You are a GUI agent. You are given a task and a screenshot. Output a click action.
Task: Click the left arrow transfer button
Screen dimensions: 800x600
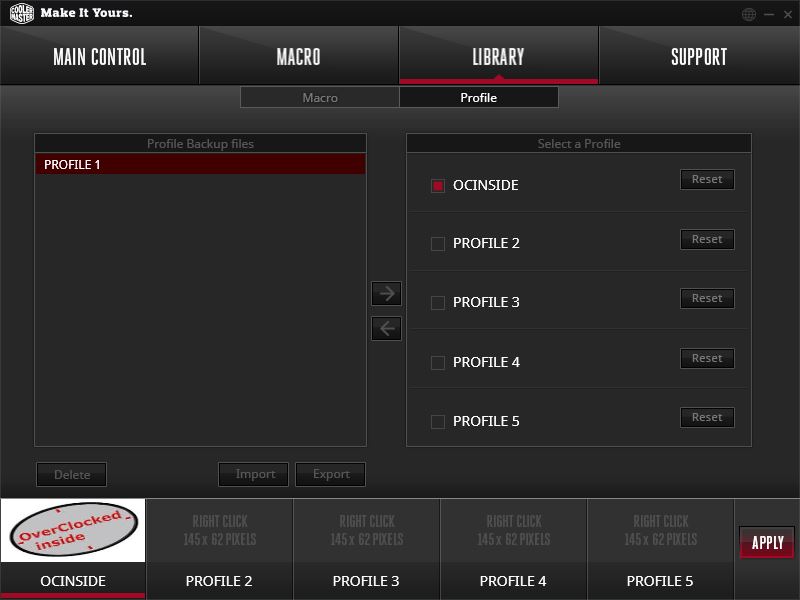click(386, 328)
